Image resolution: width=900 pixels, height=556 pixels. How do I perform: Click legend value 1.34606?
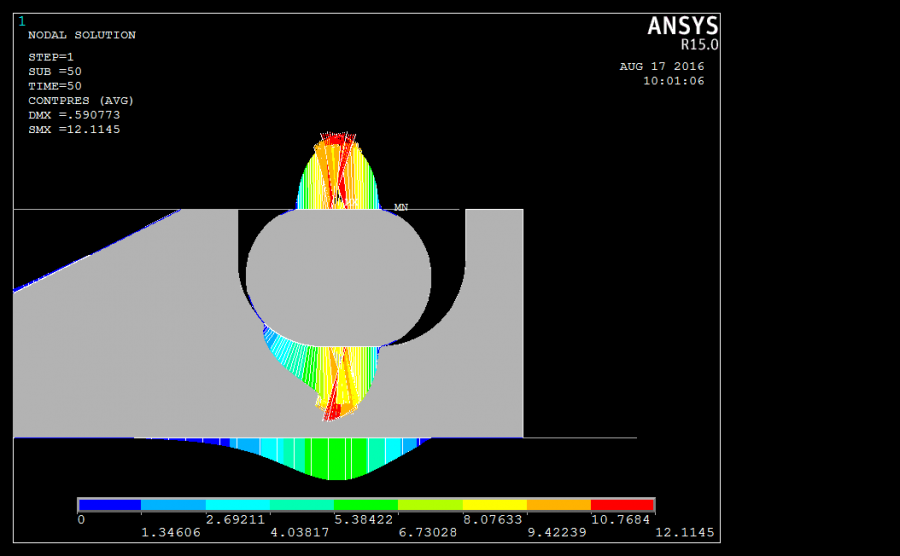pos(171,532)
